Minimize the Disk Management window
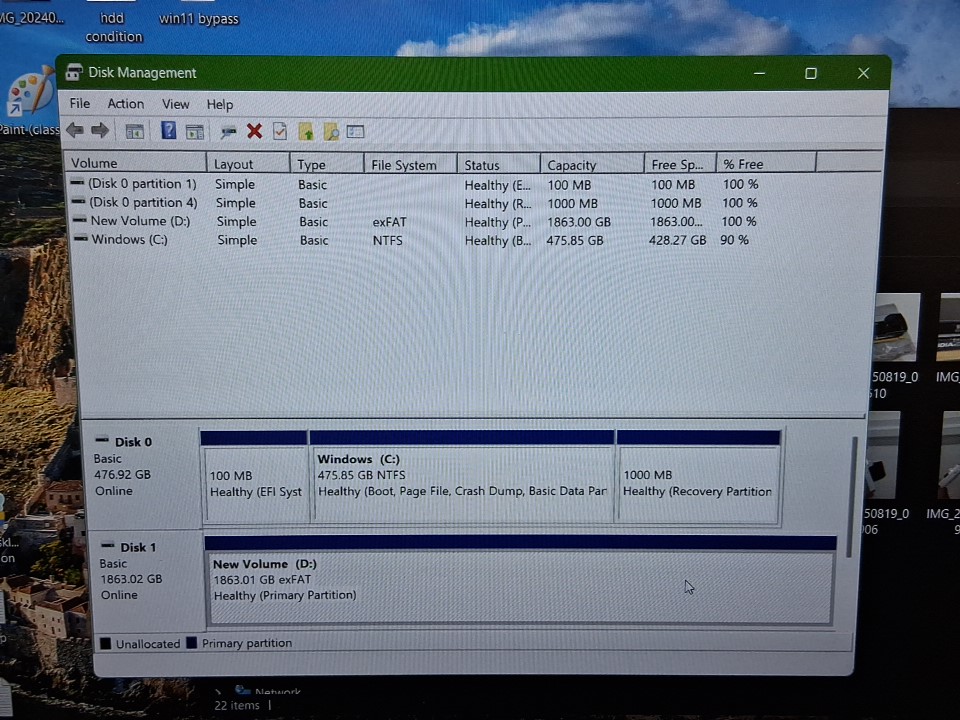The width and height of the screenshot is (960, 720). (759, 73)
